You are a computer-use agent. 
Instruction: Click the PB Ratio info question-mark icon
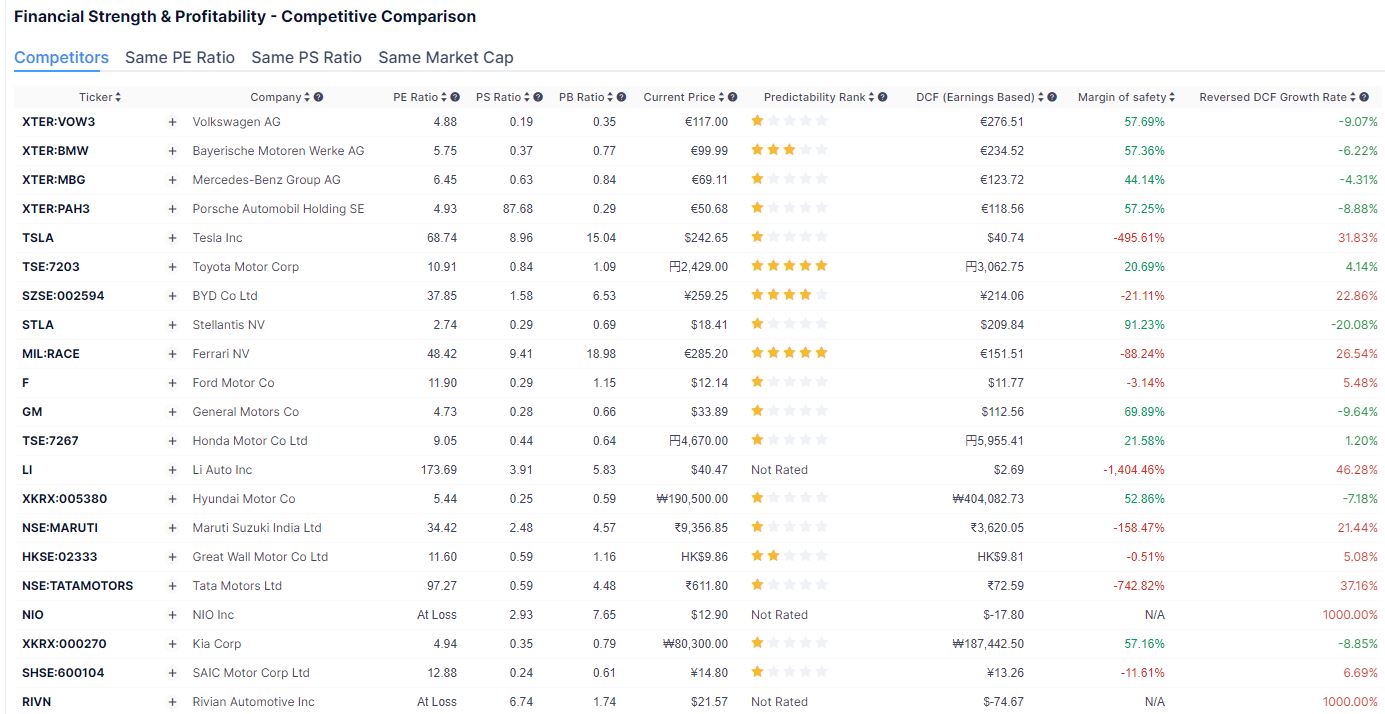point(621,98)
